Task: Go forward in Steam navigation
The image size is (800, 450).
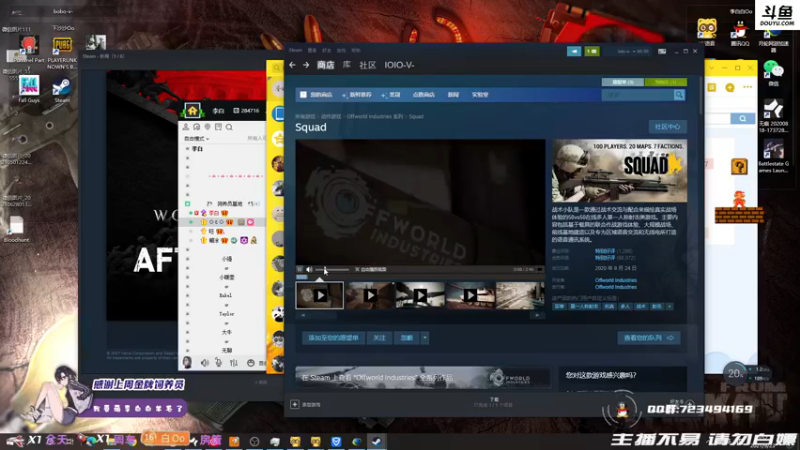Action: click(306, 65)
